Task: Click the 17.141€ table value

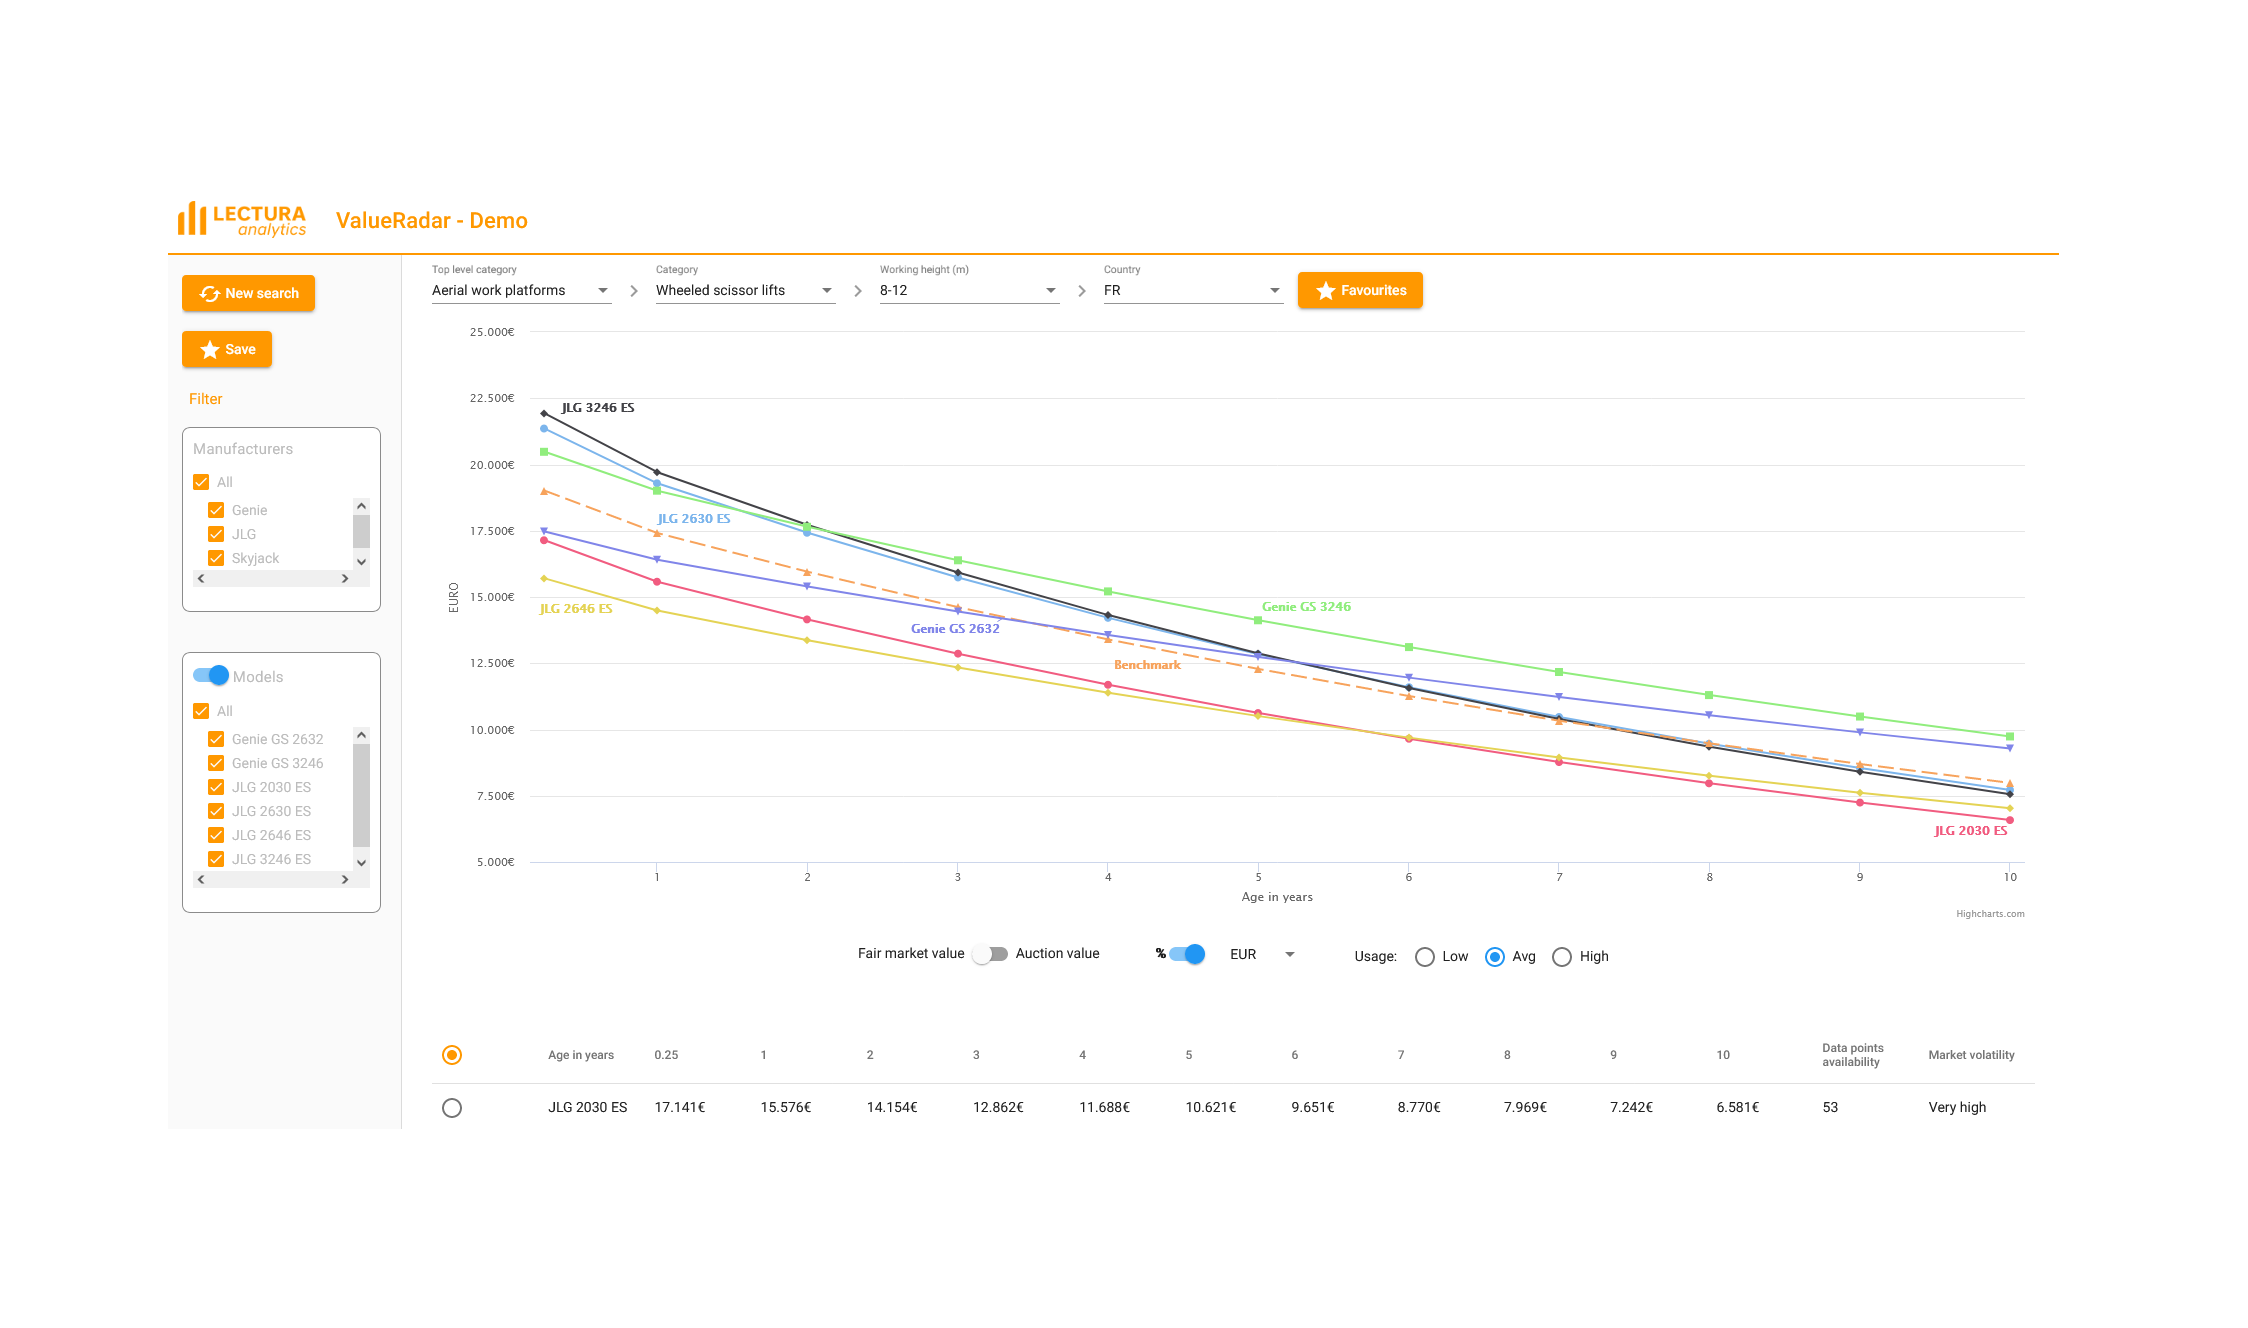Action: [680, 1107]
